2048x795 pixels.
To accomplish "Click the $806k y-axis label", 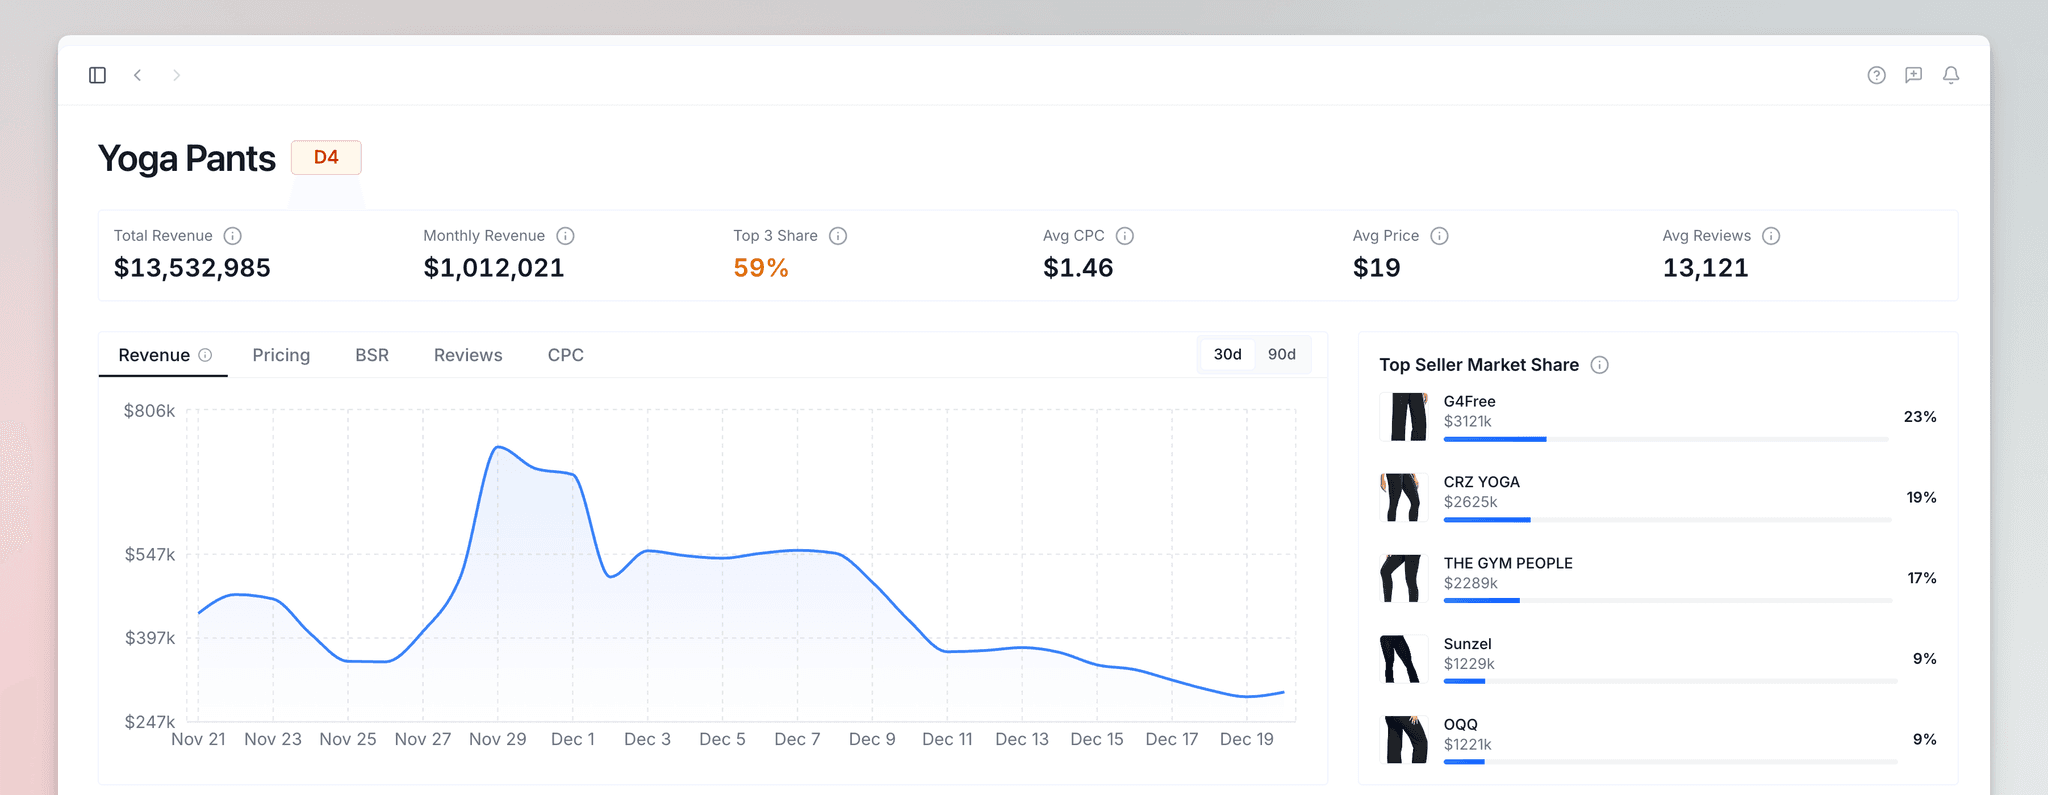I will (149, 411).
